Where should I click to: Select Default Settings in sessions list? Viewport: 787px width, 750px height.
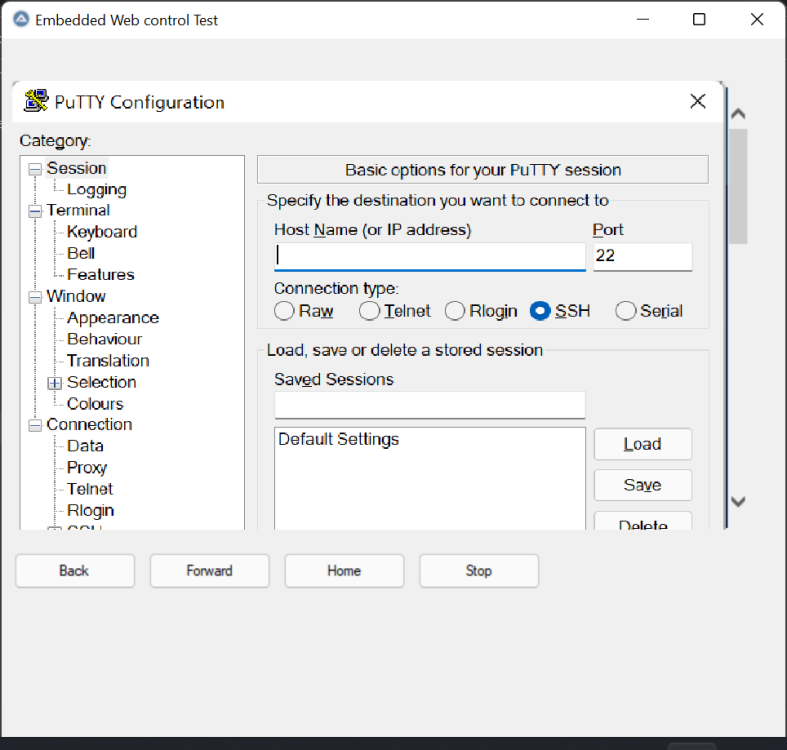tap(339, 439)
